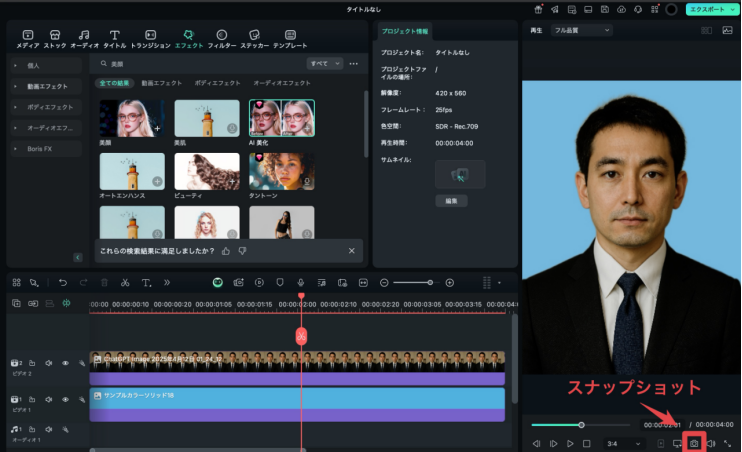Click the voiceover microphone icon

pos(300,283)
